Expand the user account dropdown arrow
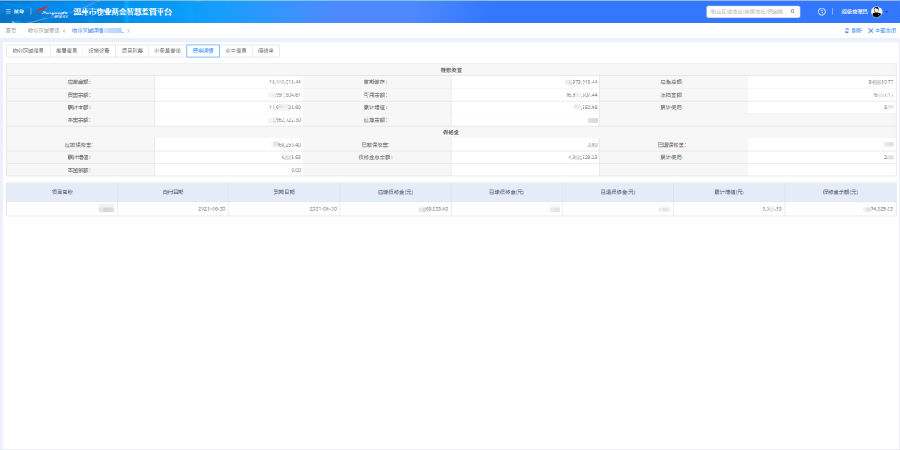 tap(887, 12)
